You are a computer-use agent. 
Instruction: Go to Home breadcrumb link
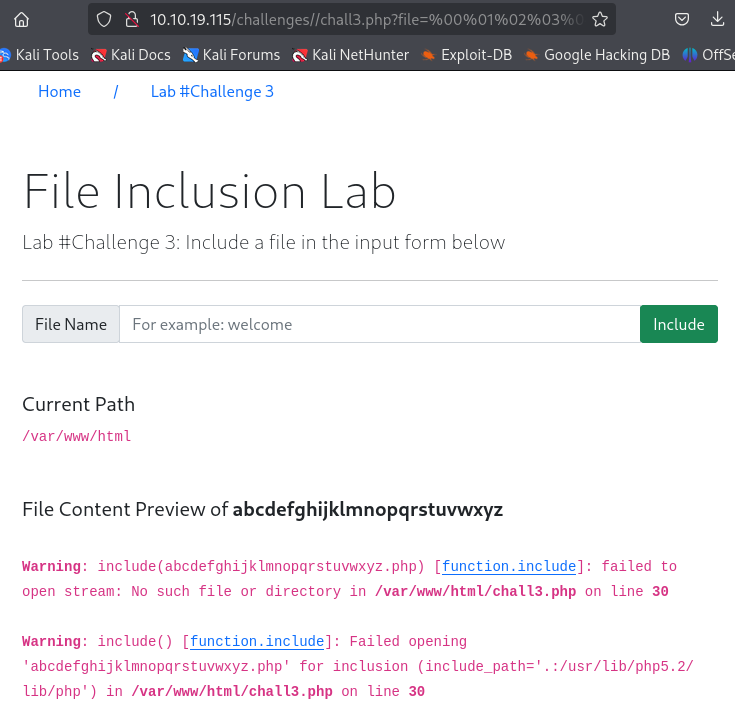pos(60,91)
